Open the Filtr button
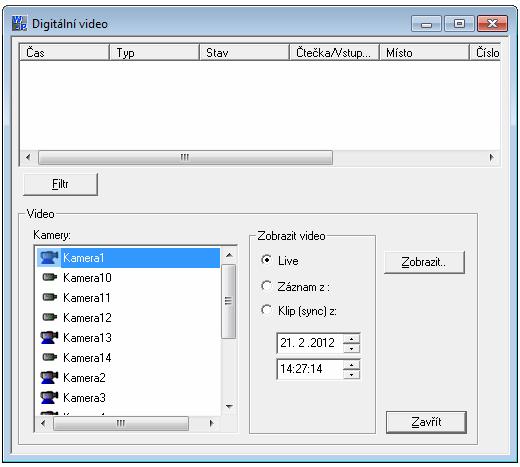The image size is (520, 467). click(60, 184)
